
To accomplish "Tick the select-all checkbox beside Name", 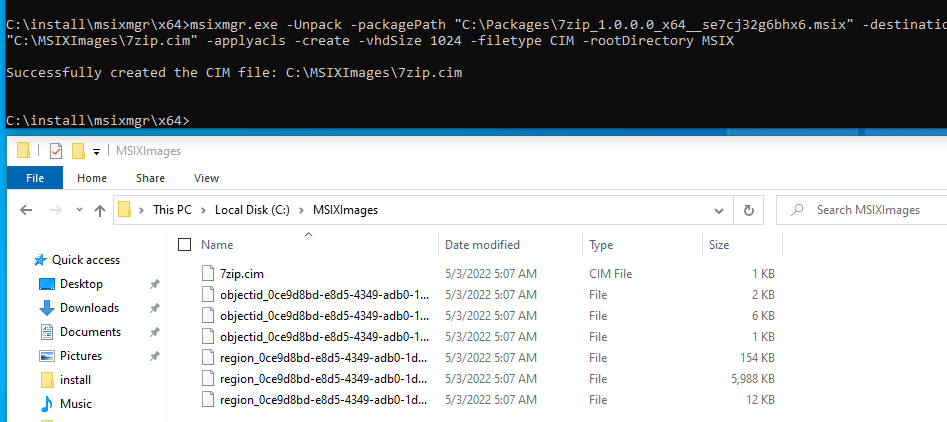I will pos(184,245).
